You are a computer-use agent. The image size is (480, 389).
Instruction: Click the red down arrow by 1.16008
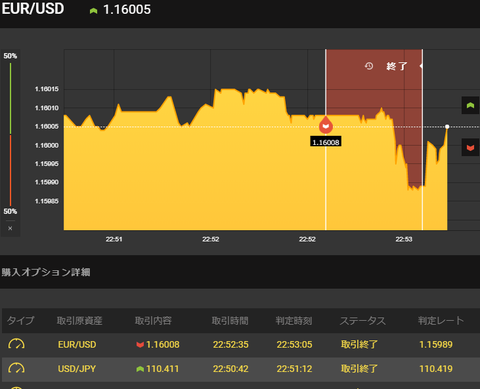140,345
